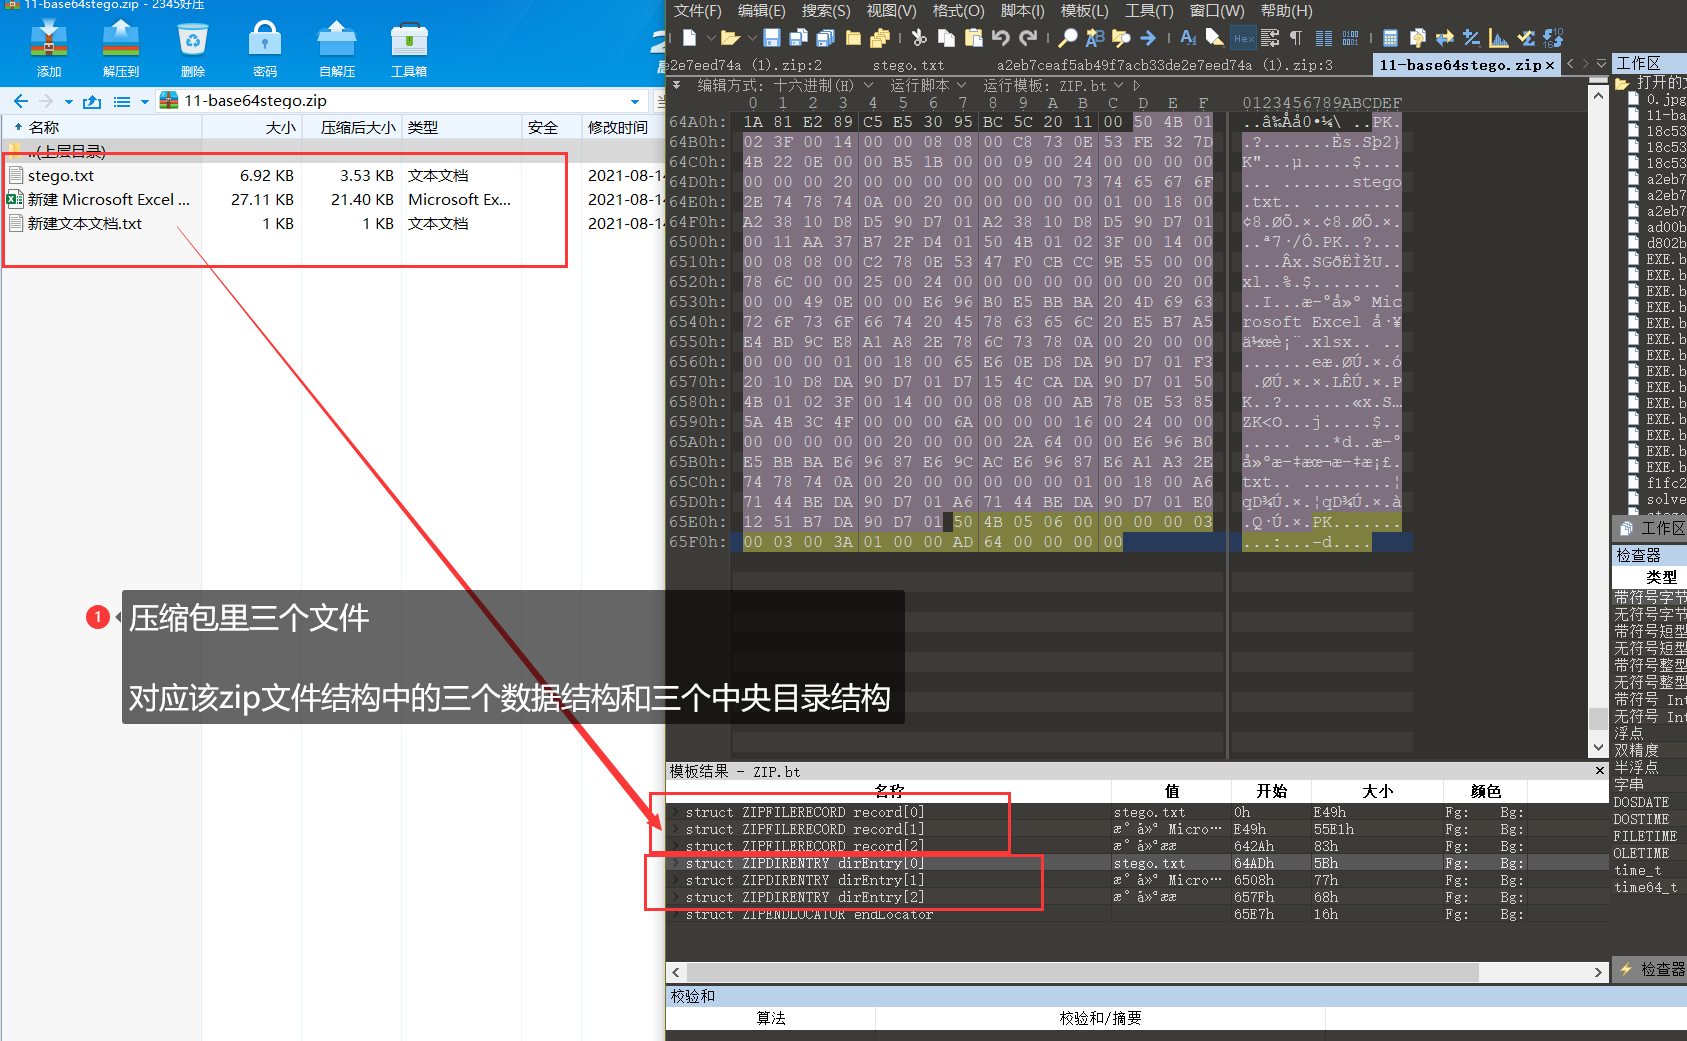Click the Open File folder icon

click(730, 38)
